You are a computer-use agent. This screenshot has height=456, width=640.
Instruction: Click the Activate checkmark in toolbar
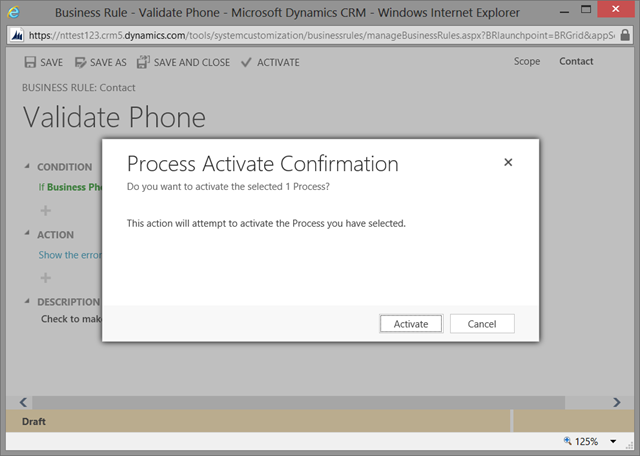click(x=246, y=62)
